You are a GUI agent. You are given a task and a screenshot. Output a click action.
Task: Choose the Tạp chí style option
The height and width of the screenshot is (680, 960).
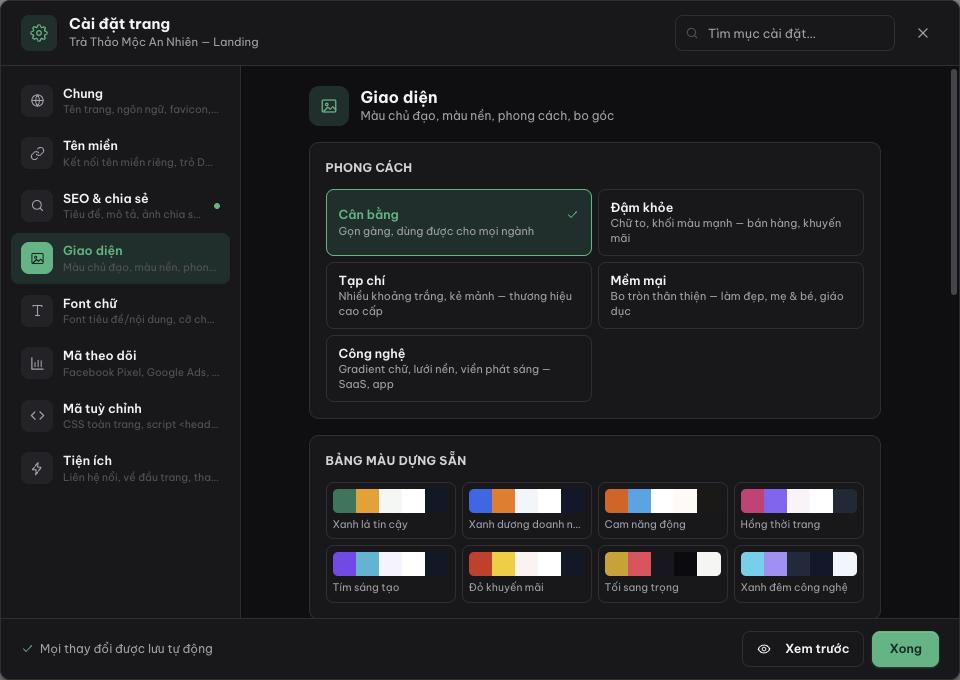[459, 295]
